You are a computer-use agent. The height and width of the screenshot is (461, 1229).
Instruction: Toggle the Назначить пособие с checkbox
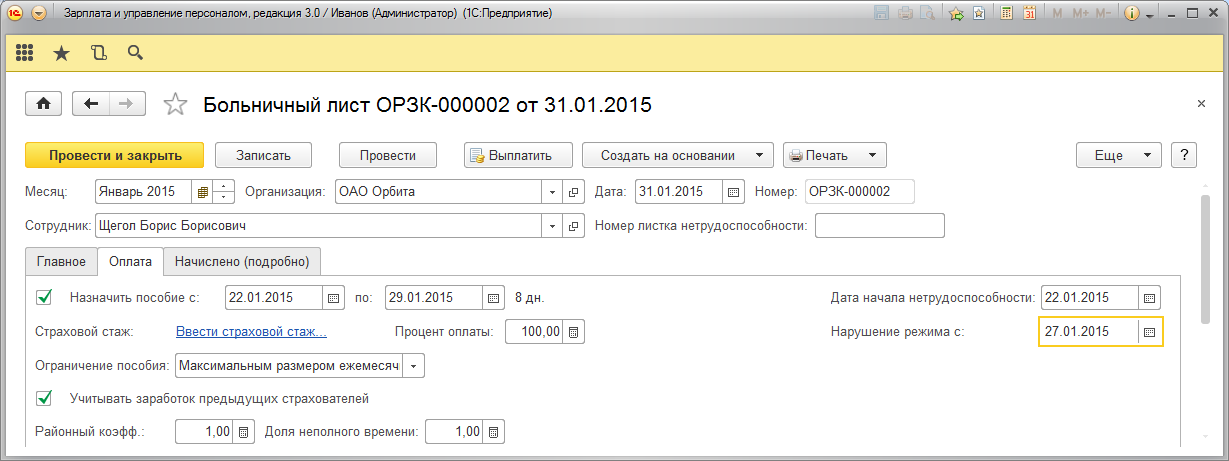pyautogui.click(x=44, y=297)
